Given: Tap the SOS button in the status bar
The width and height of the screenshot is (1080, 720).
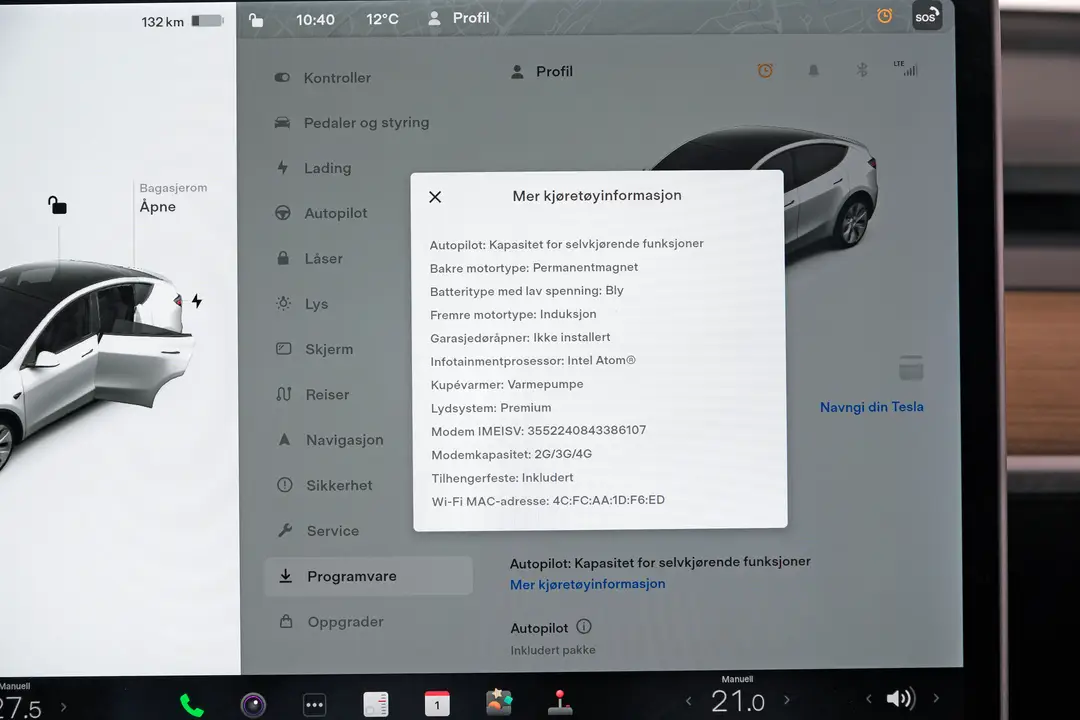Looking at the screenshot, I should (x=926, y=15).
